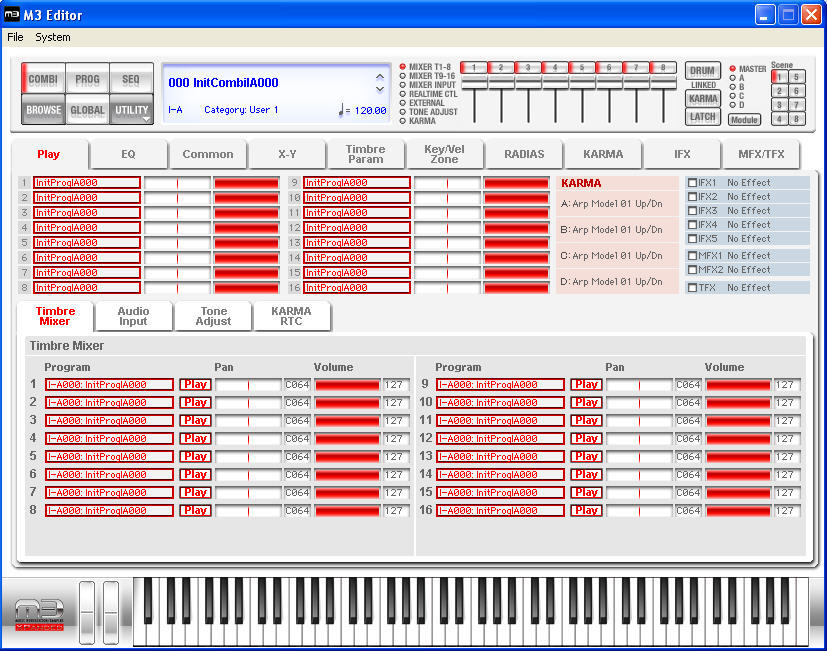The height and width of the screenshot is (651, 827).
Task: Open timbre 5 program selector in mixer
Action: coord(109,456)
